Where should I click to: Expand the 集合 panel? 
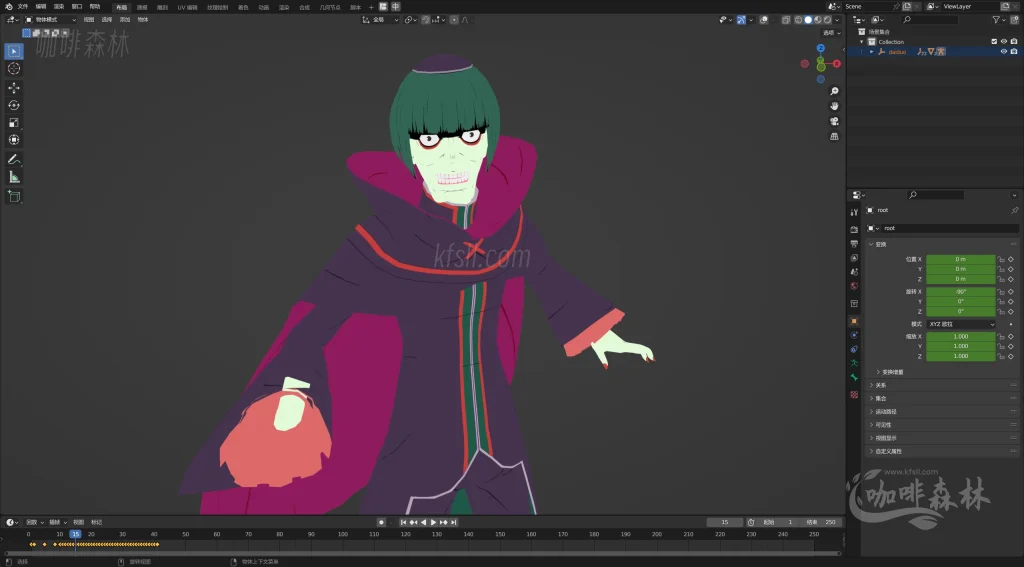tap(940, 398)
